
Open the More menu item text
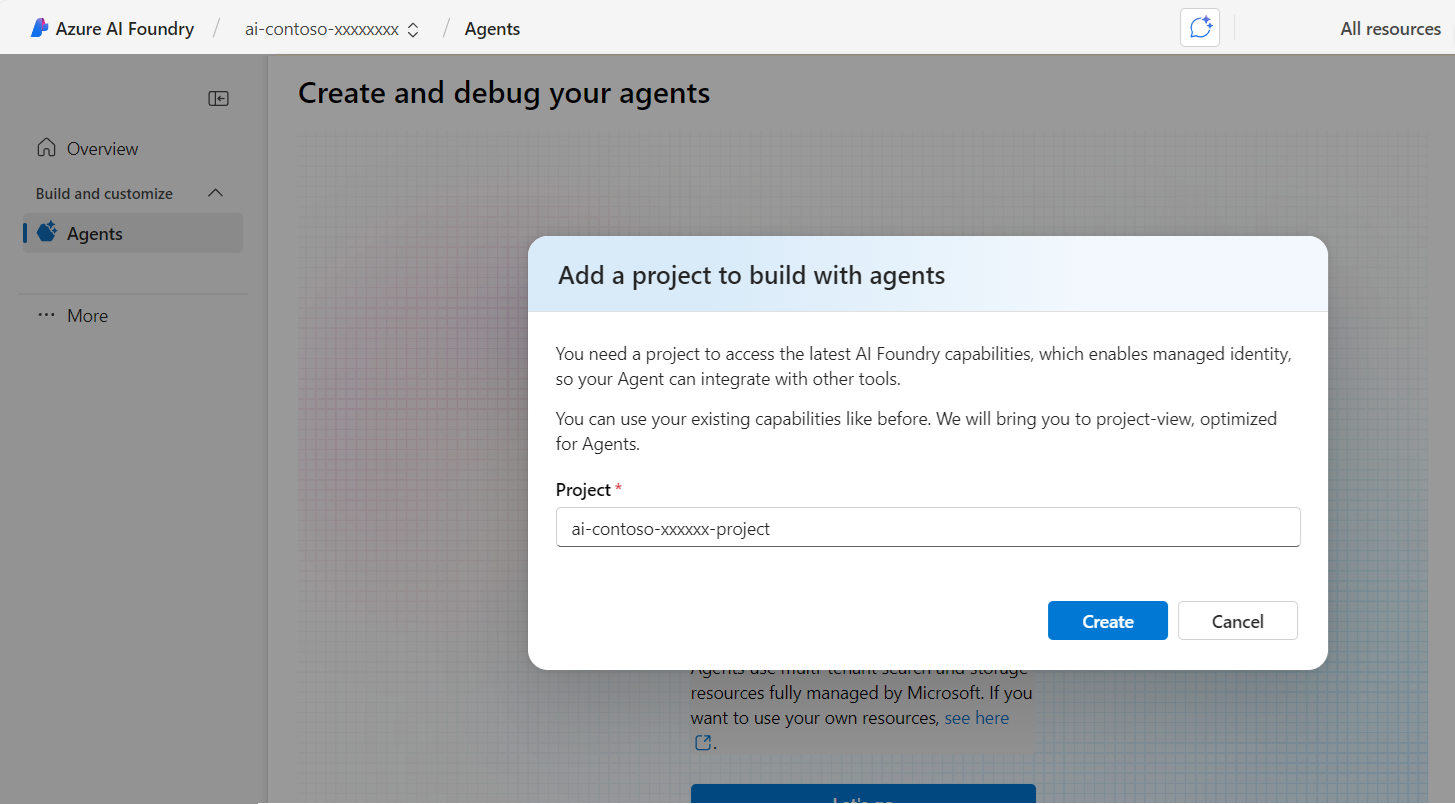pyautogui.click(x=87, y=315)
